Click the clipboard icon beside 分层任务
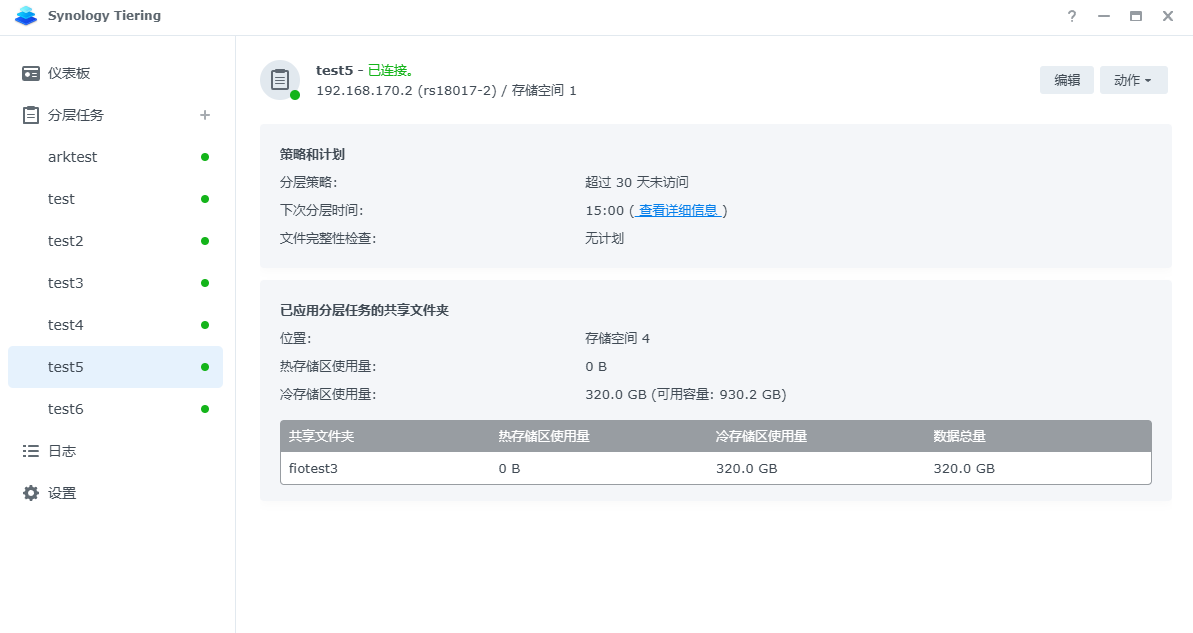 click(x=31, y=115)
